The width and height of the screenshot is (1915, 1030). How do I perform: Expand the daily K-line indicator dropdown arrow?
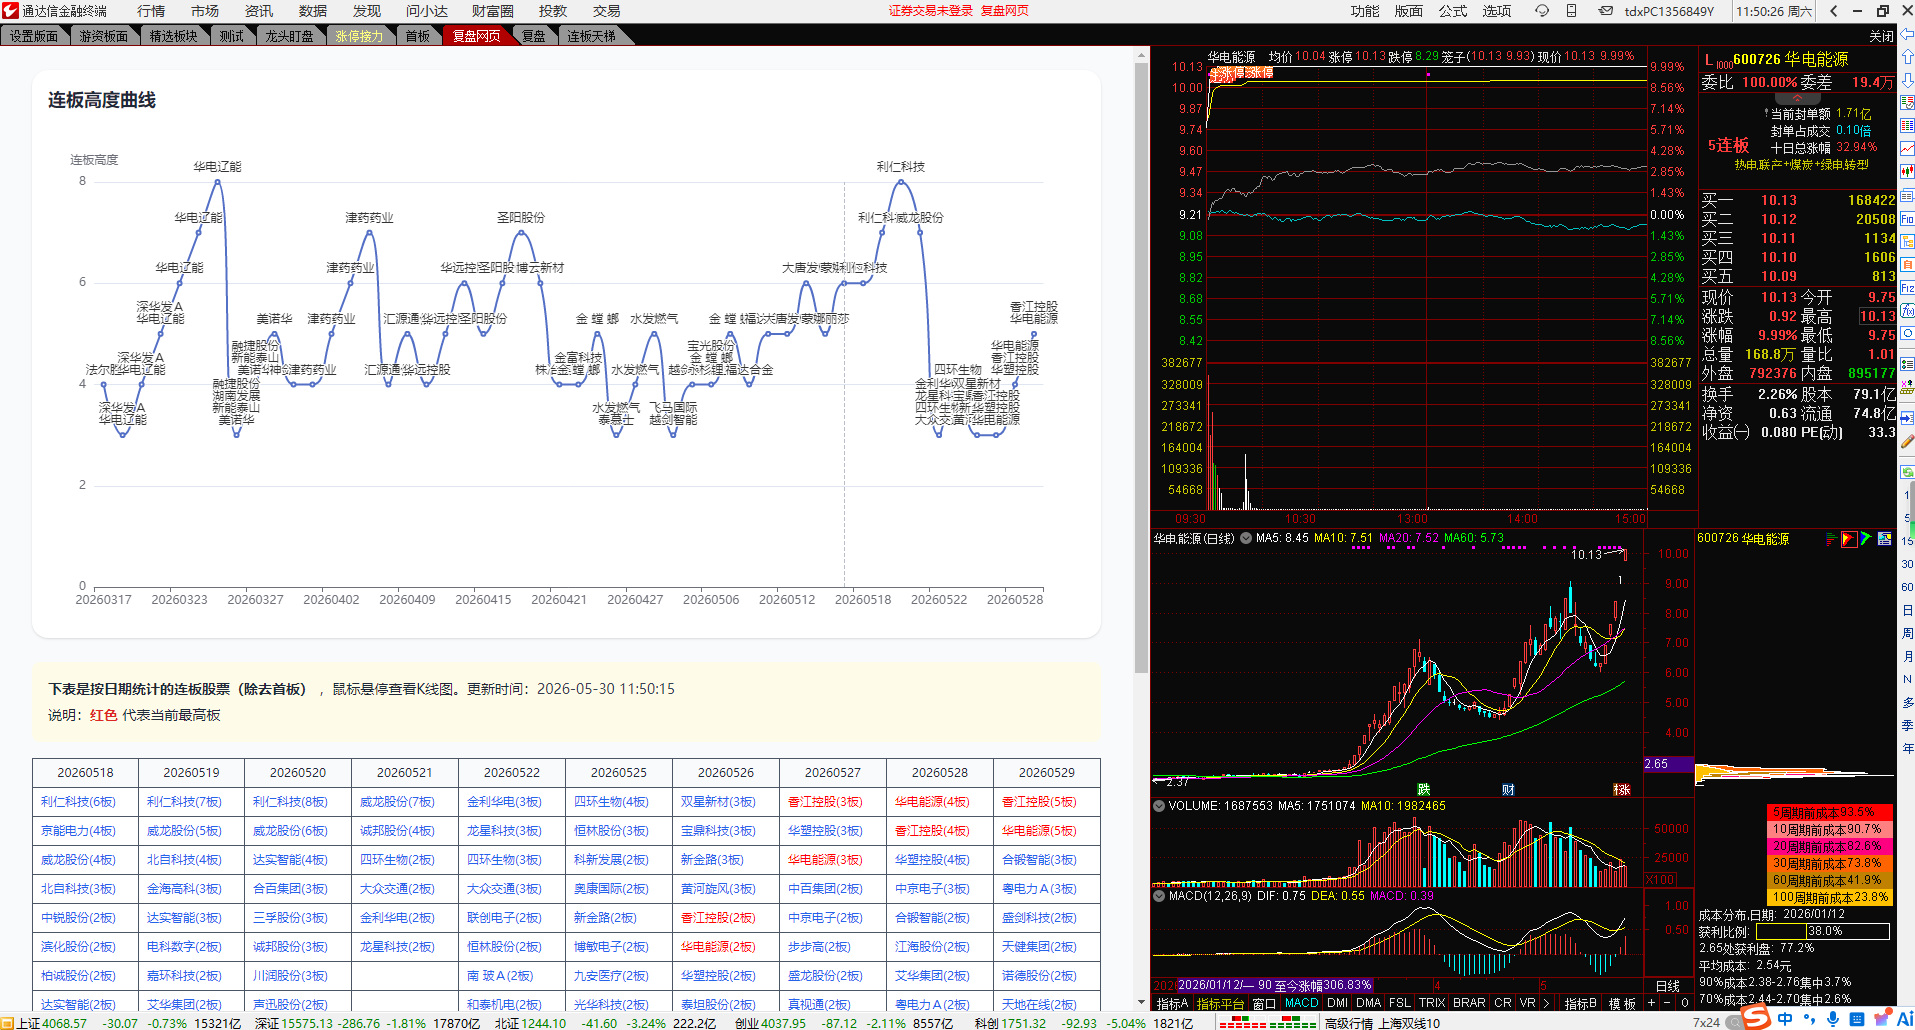coord(1246,538)
